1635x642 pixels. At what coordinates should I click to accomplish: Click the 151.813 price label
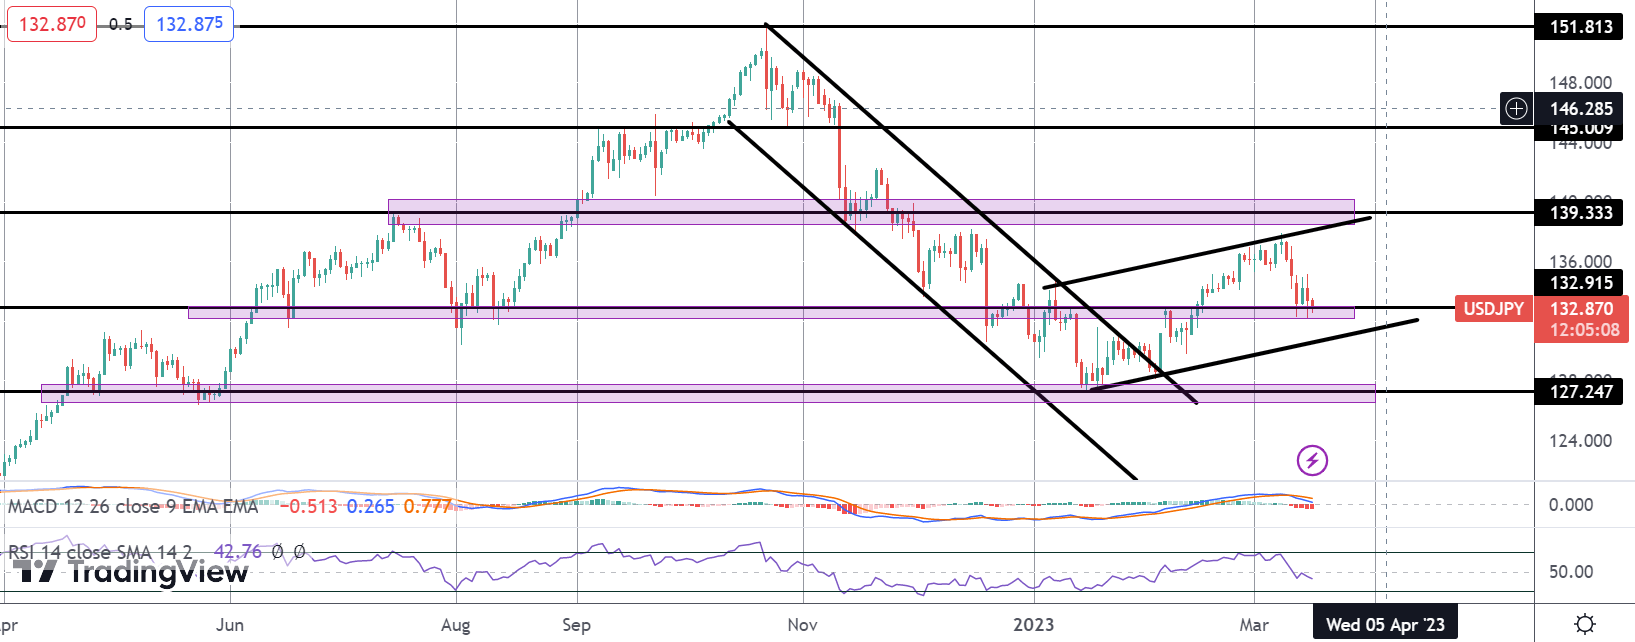pyautogui.click(x=1581, y=27)
